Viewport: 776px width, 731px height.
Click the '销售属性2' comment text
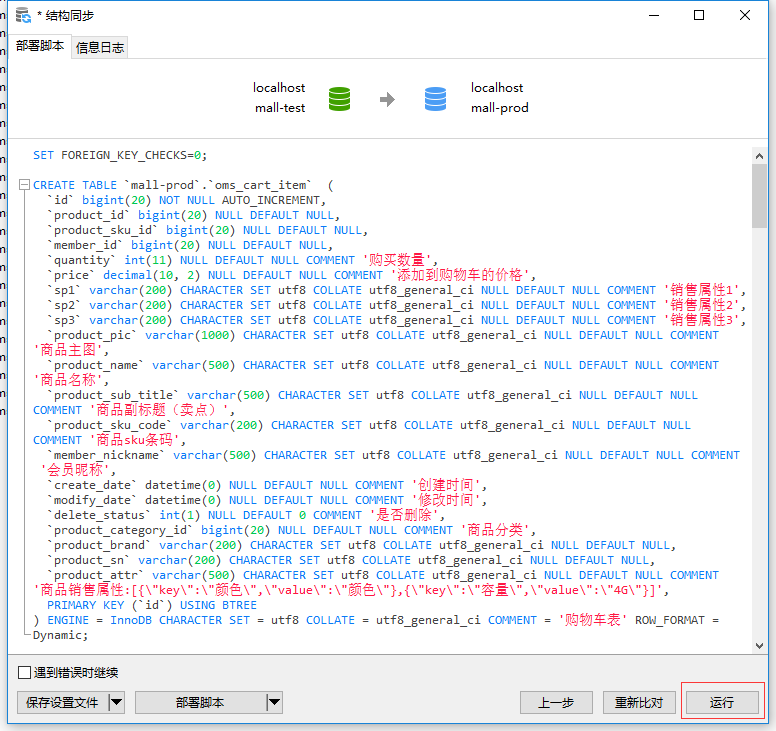(702, 305)
